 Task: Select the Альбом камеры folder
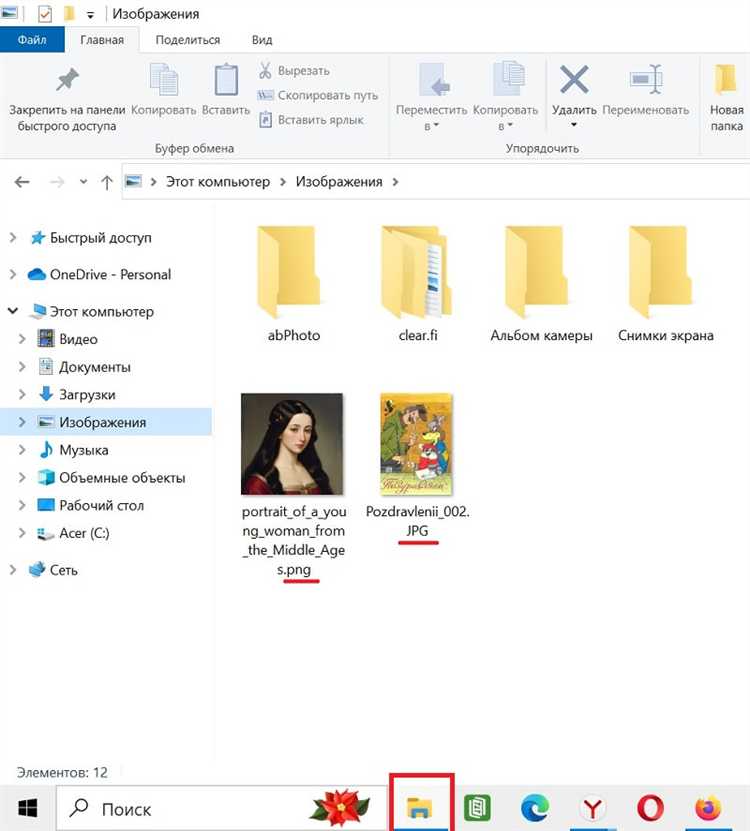tap(541, 285)
